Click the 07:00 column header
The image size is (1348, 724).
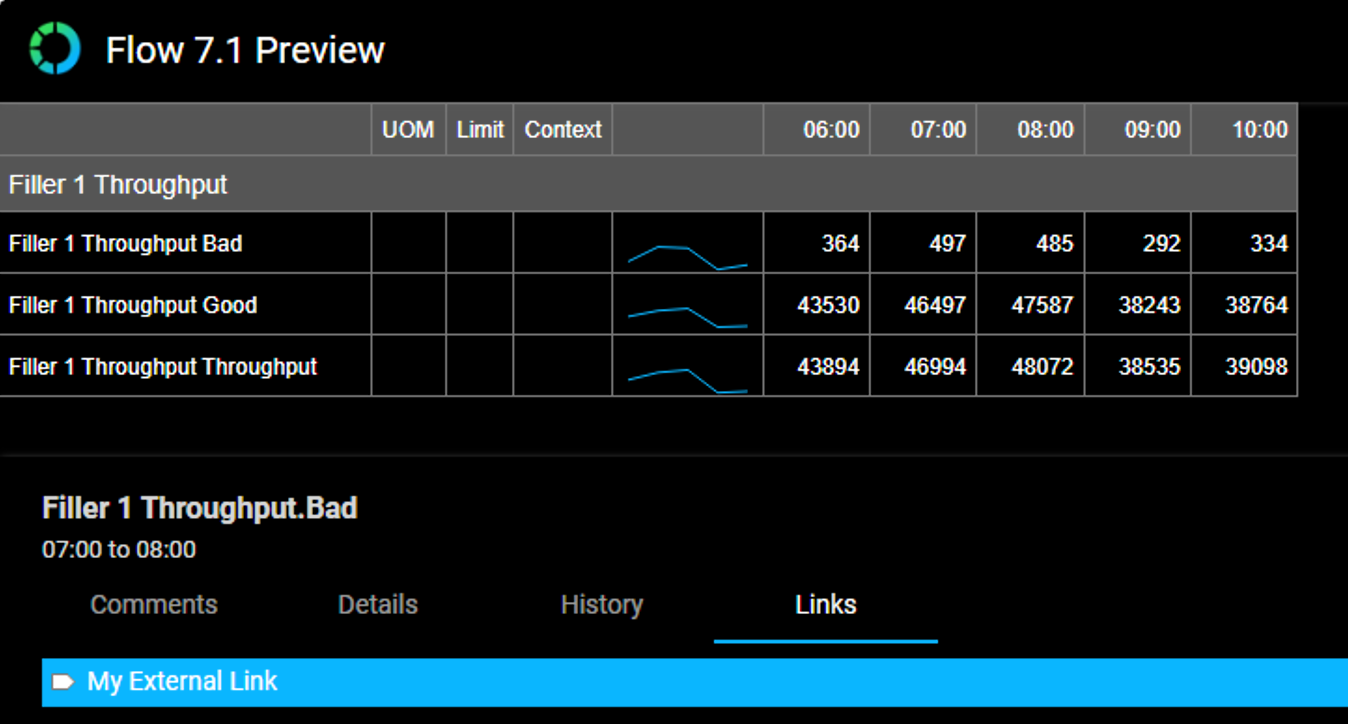click(x=923, y=130)
